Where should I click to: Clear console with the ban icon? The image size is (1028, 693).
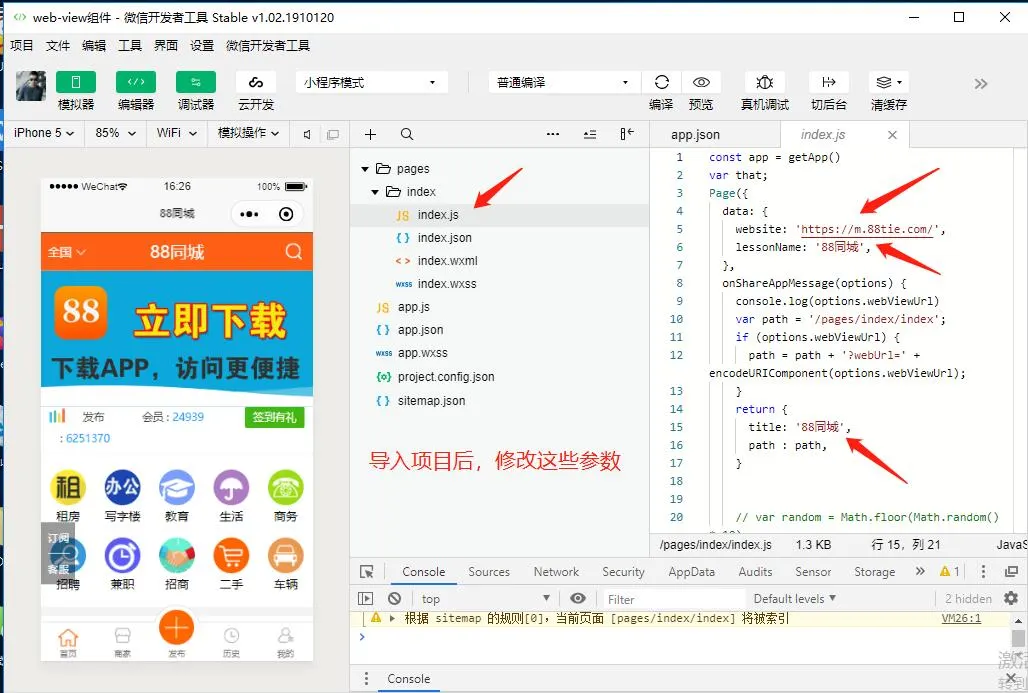click(x=394, y=599)
